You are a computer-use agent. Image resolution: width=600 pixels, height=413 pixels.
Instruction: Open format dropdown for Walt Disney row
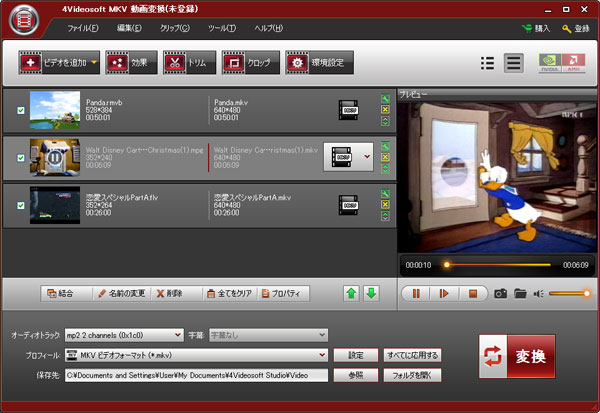tap(367, 157)
